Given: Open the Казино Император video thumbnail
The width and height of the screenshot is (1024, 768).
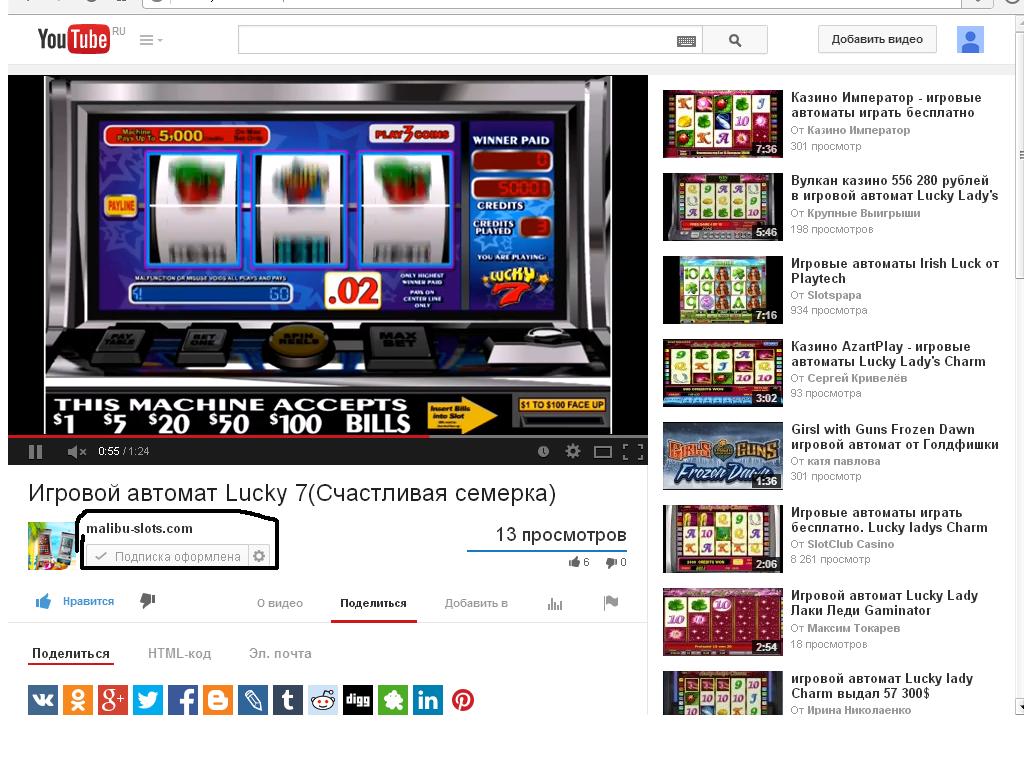Looking at the screenshot, I should (722, 124).
